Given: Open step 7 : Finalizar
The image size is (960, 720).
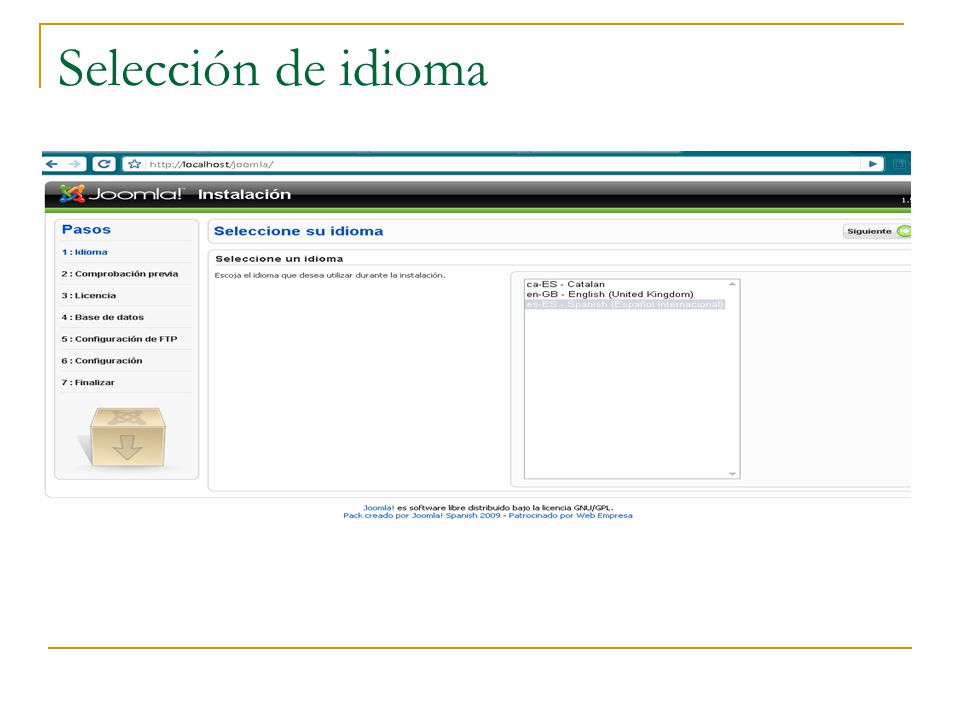Looking at the screenshot, I should click(x=88, y=383).
